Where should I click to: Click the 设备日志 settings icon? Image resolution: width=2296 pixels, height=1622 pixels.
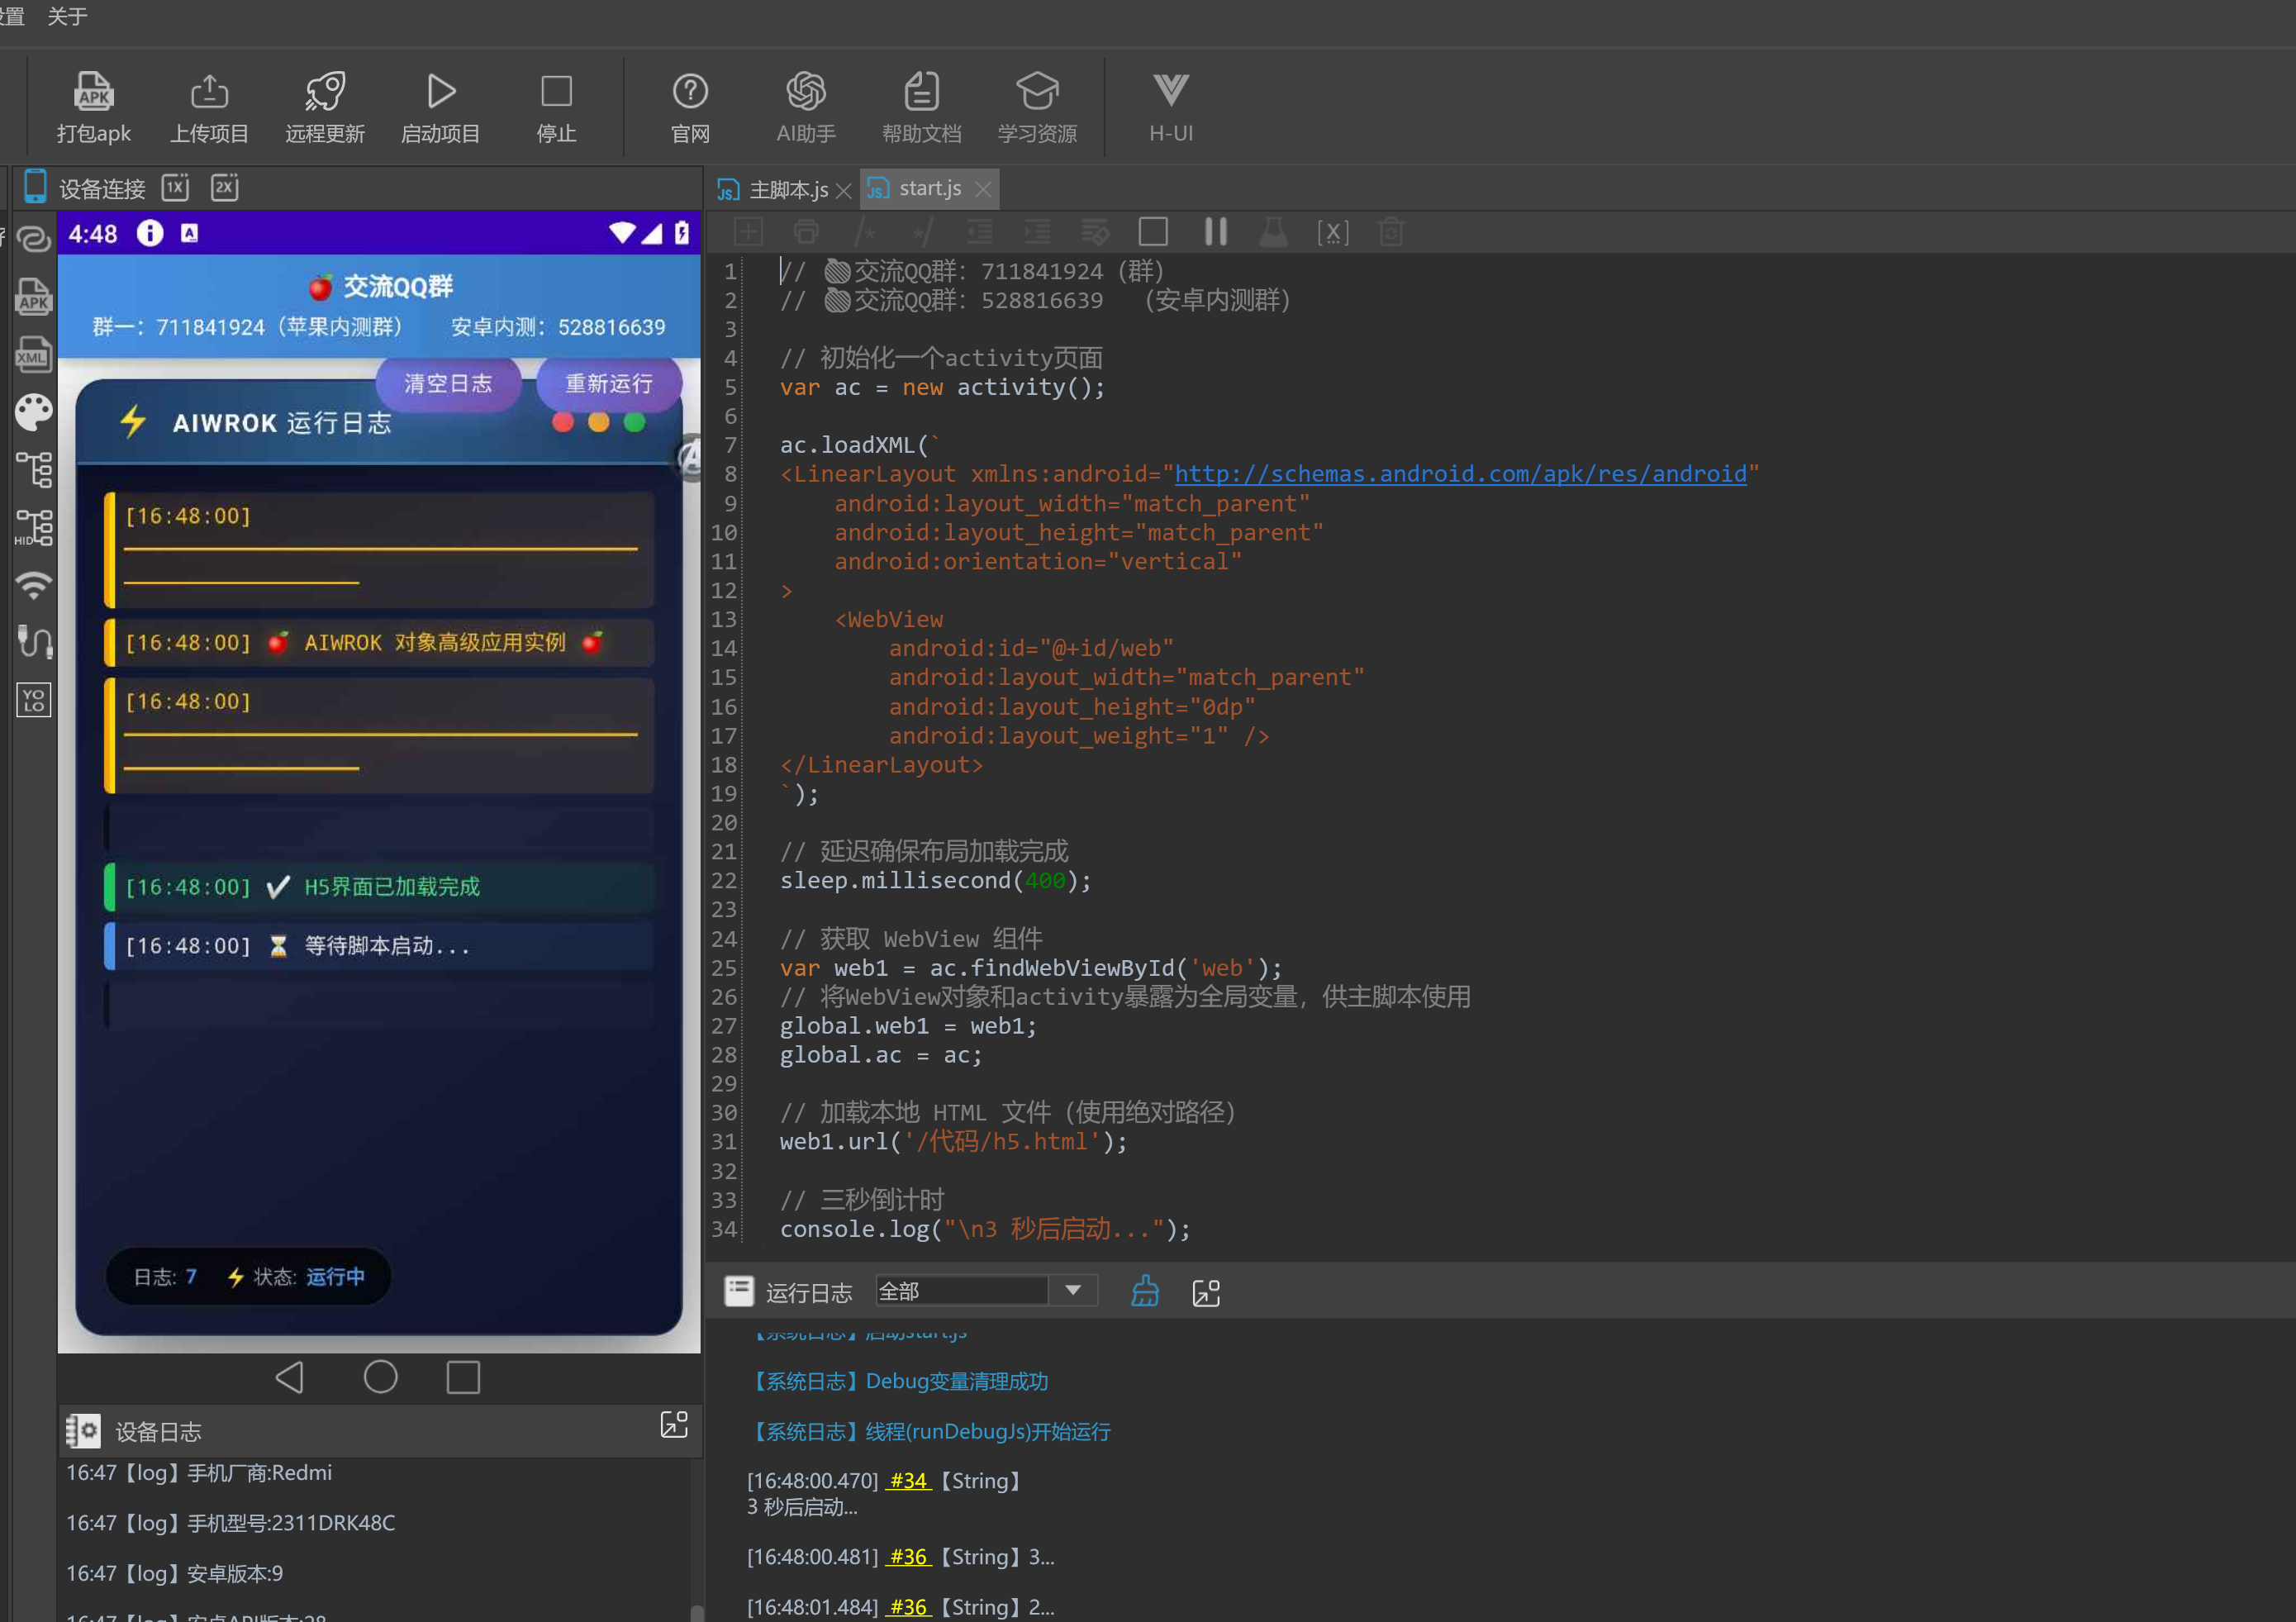(x=83, y=1431)
